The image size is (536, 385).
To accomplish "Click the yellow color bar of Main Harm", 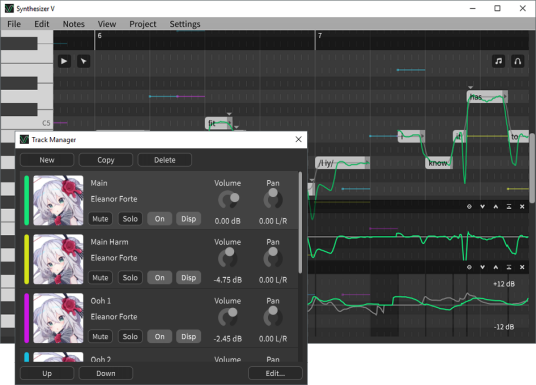I will click(x=27, y=259).
